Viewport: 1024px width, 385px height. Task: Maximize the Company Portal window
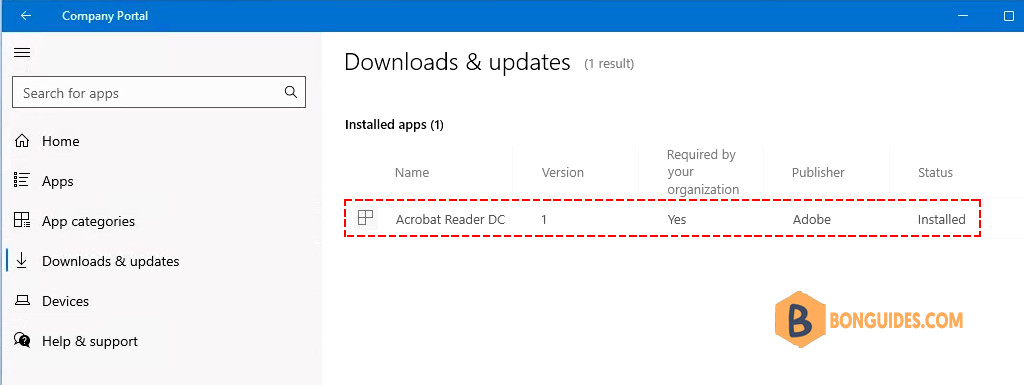pyautogui.click(x=1008, y=16)
